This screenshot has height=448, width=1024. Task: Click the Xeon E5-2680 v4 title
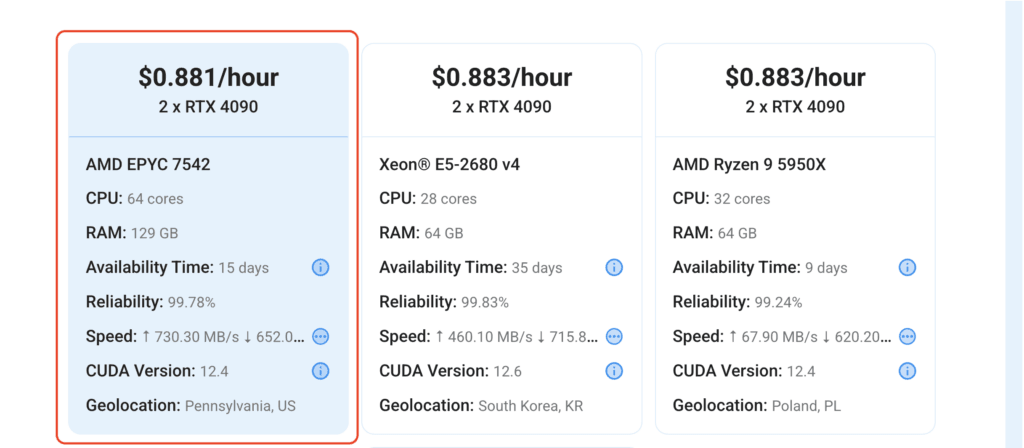click(x=449, y=165)
